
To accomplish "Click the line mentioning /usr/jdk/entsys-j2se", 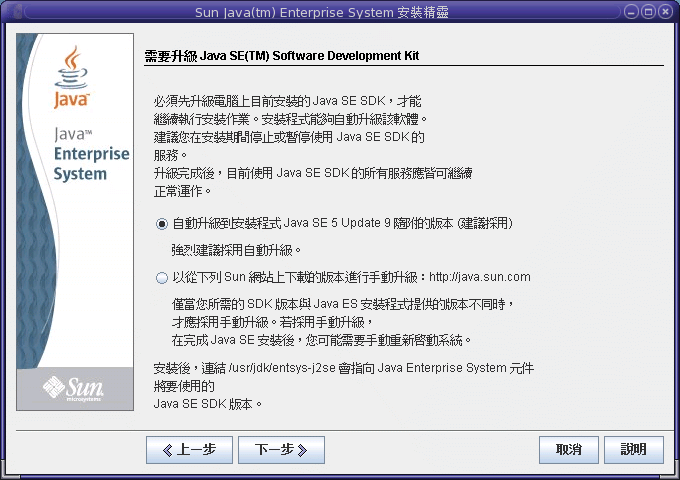I will coord(343,368).
